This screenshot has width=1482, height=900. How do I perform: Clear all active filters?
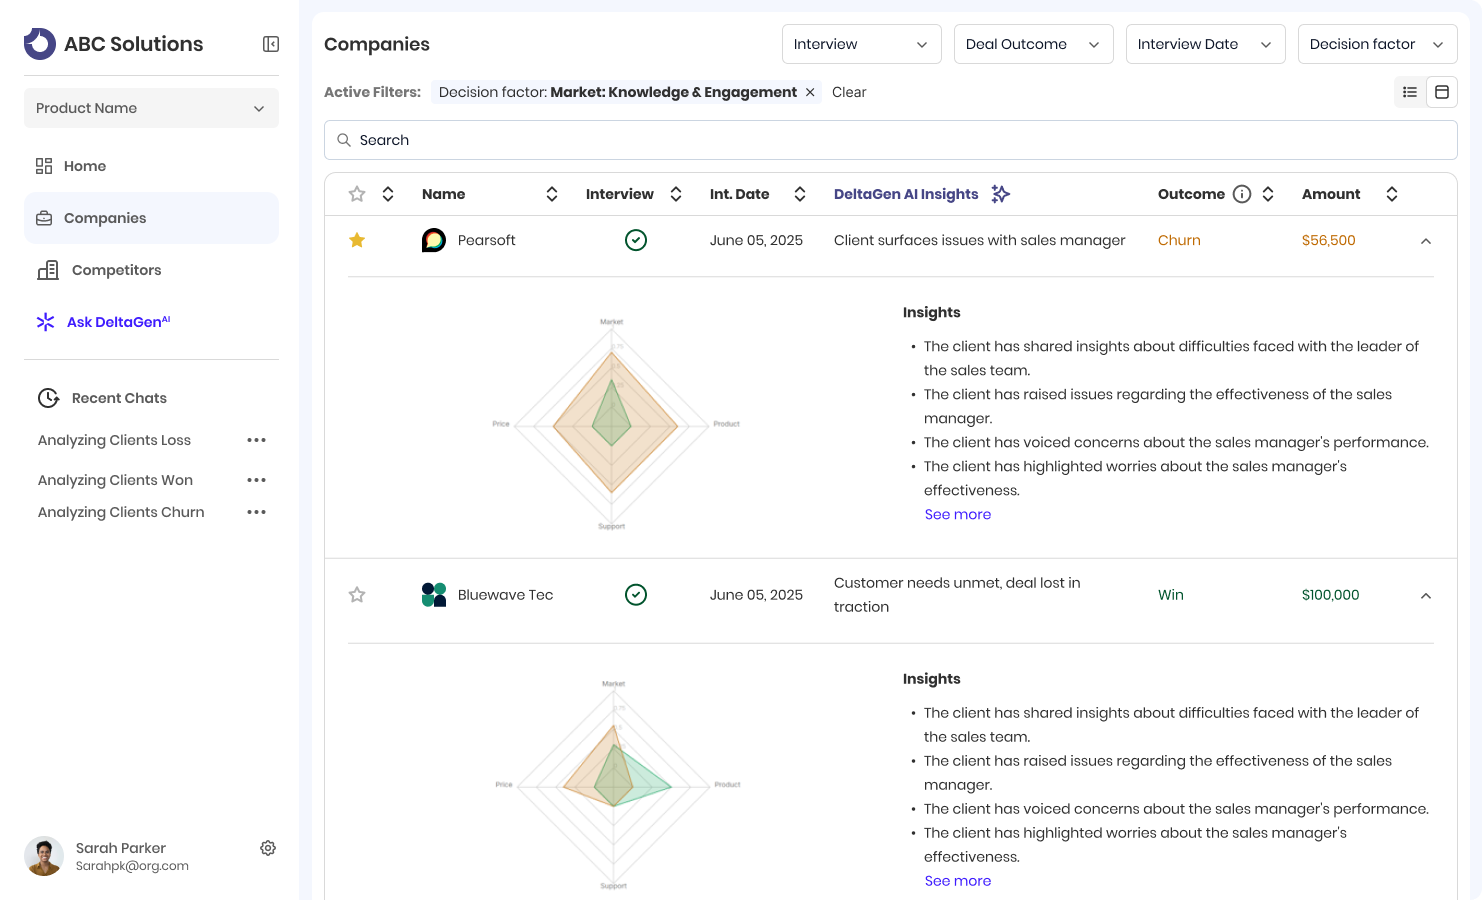tap(849, 92)
